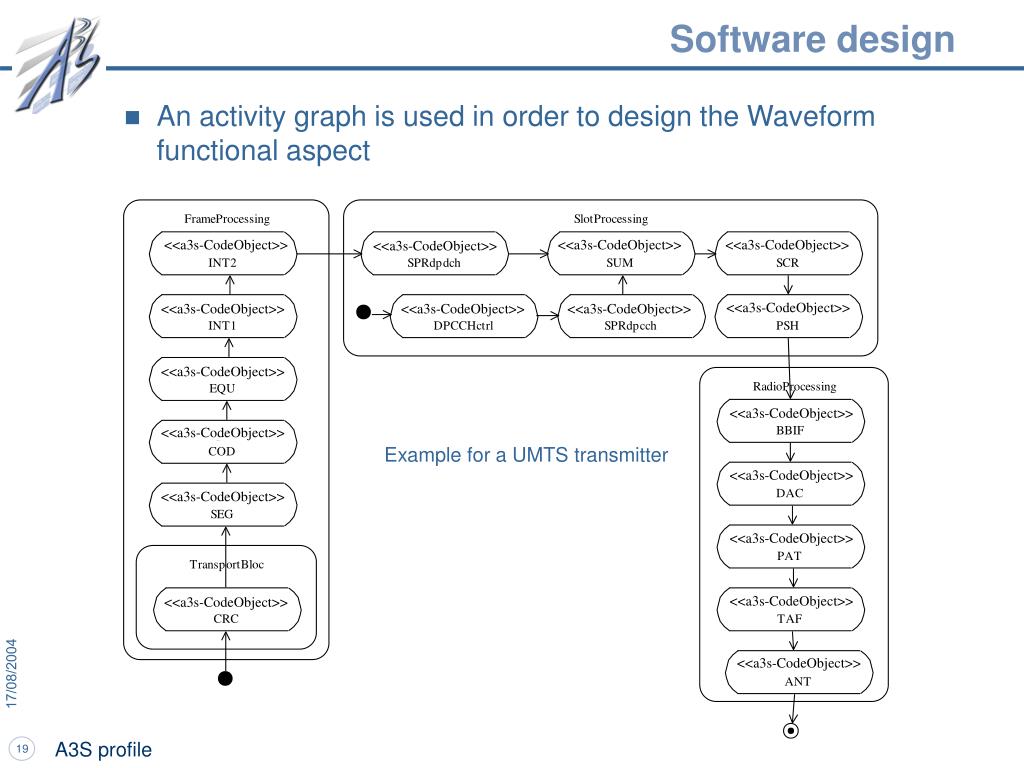Screen dimensions: 1024x768
Task: Select the INT1 code object node
Action: coord(223,317)
